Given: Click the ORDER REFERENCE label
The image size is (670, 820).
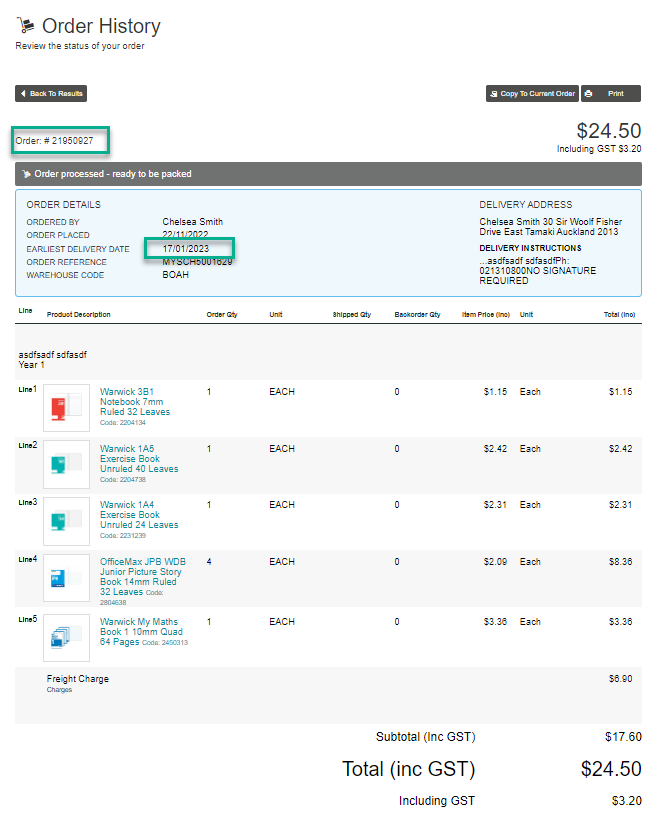Looking at the screenshot, I should (x=66, y=262).
